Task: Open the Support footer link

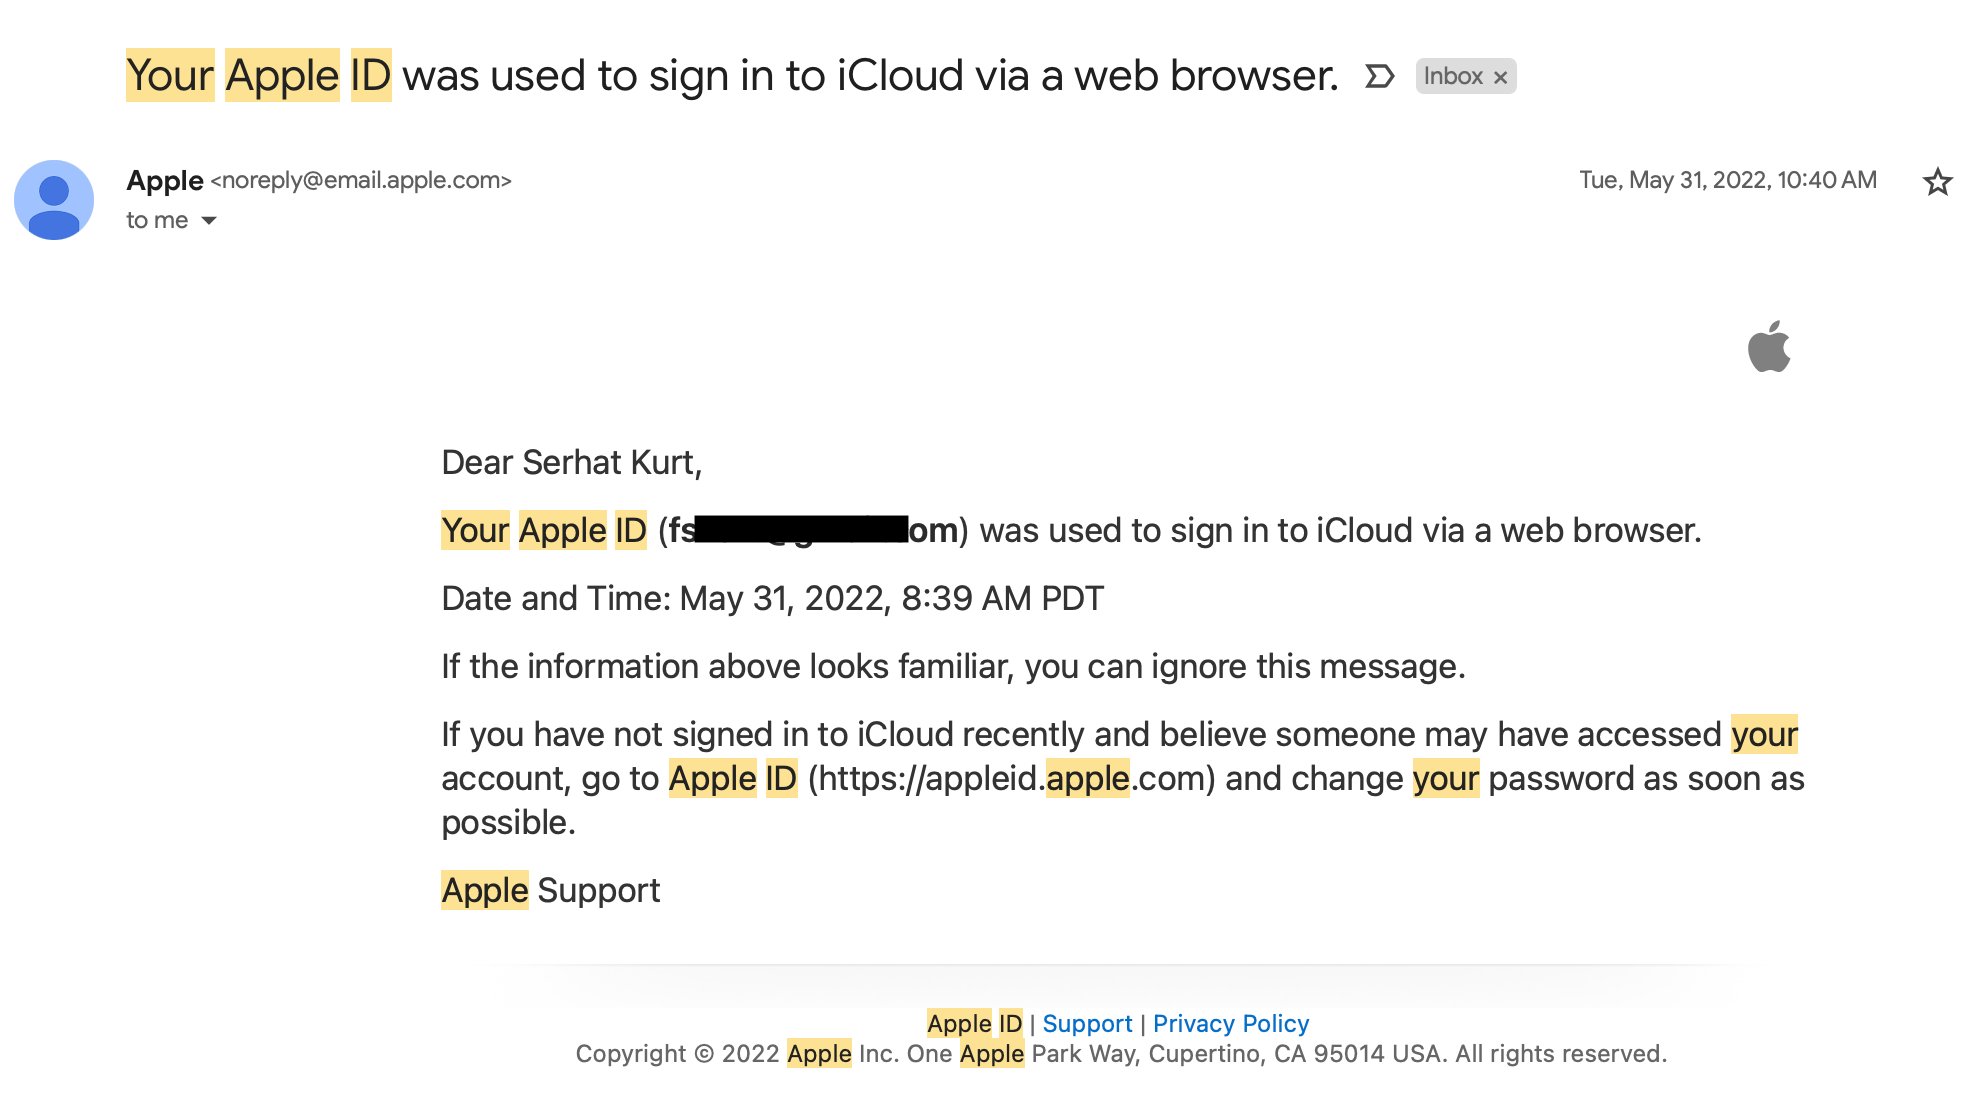Action: click(1087, 1023)
